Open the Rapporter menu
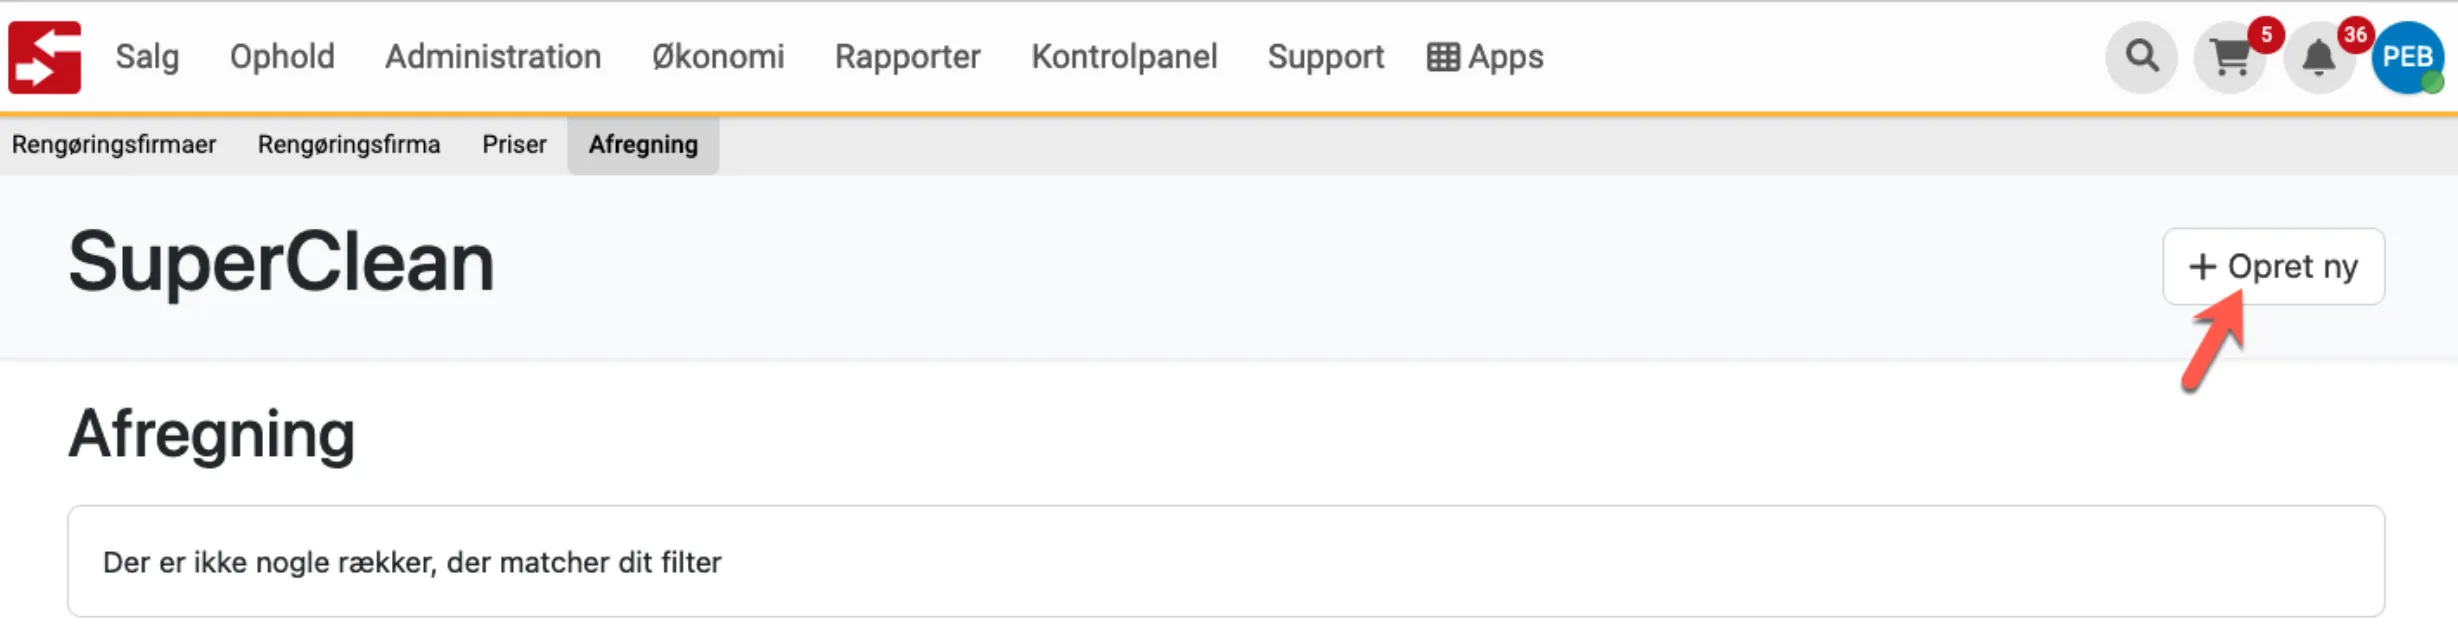The image size is (2458, 634). [907, 57]
